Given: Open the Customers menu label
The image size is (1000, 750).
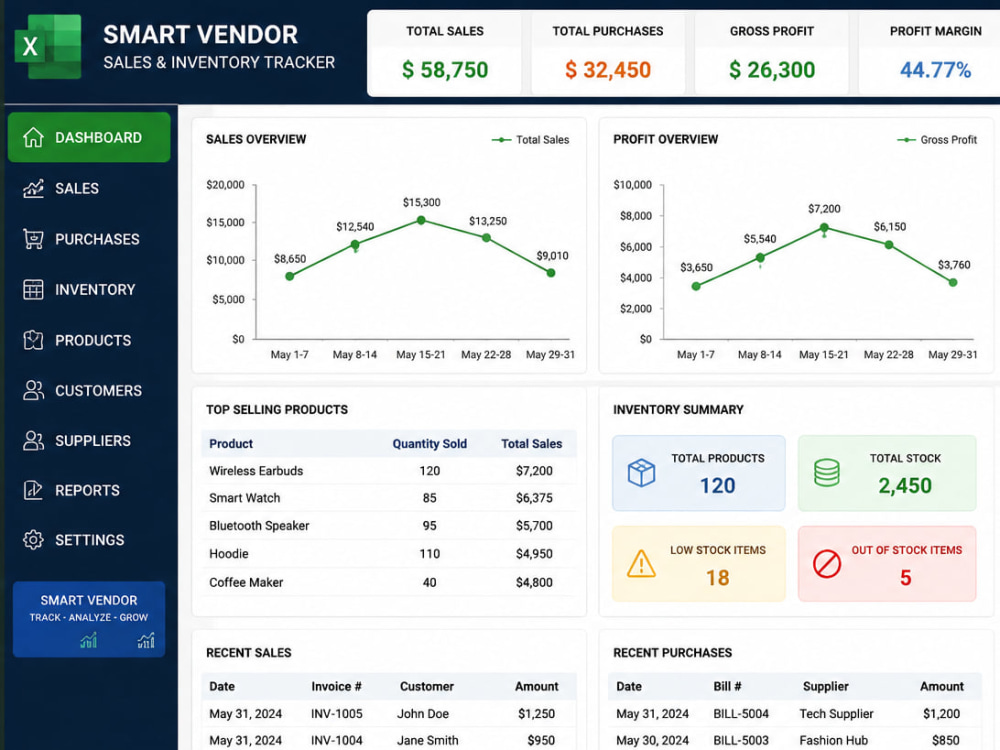Looking at the screenshot, I should click(x=98, y=390).
